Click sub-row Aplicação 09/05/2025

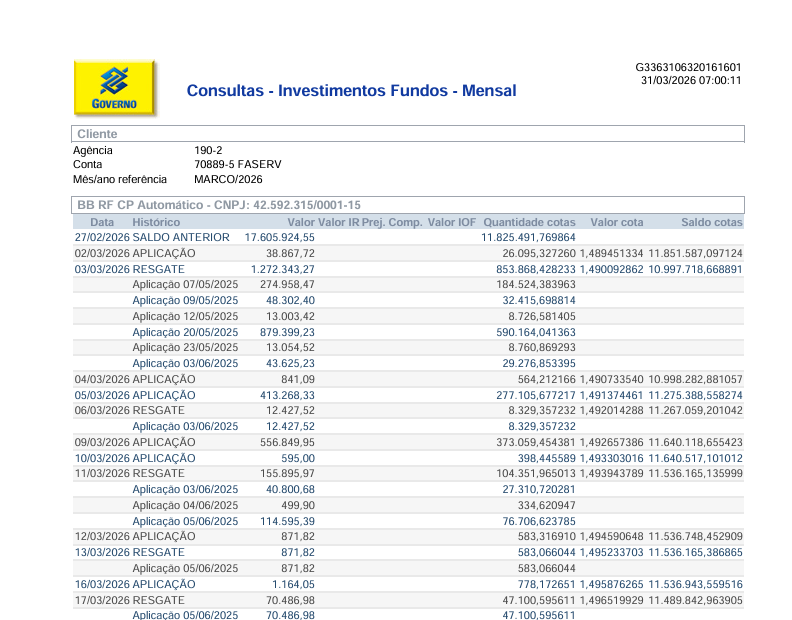coord(408,300)
